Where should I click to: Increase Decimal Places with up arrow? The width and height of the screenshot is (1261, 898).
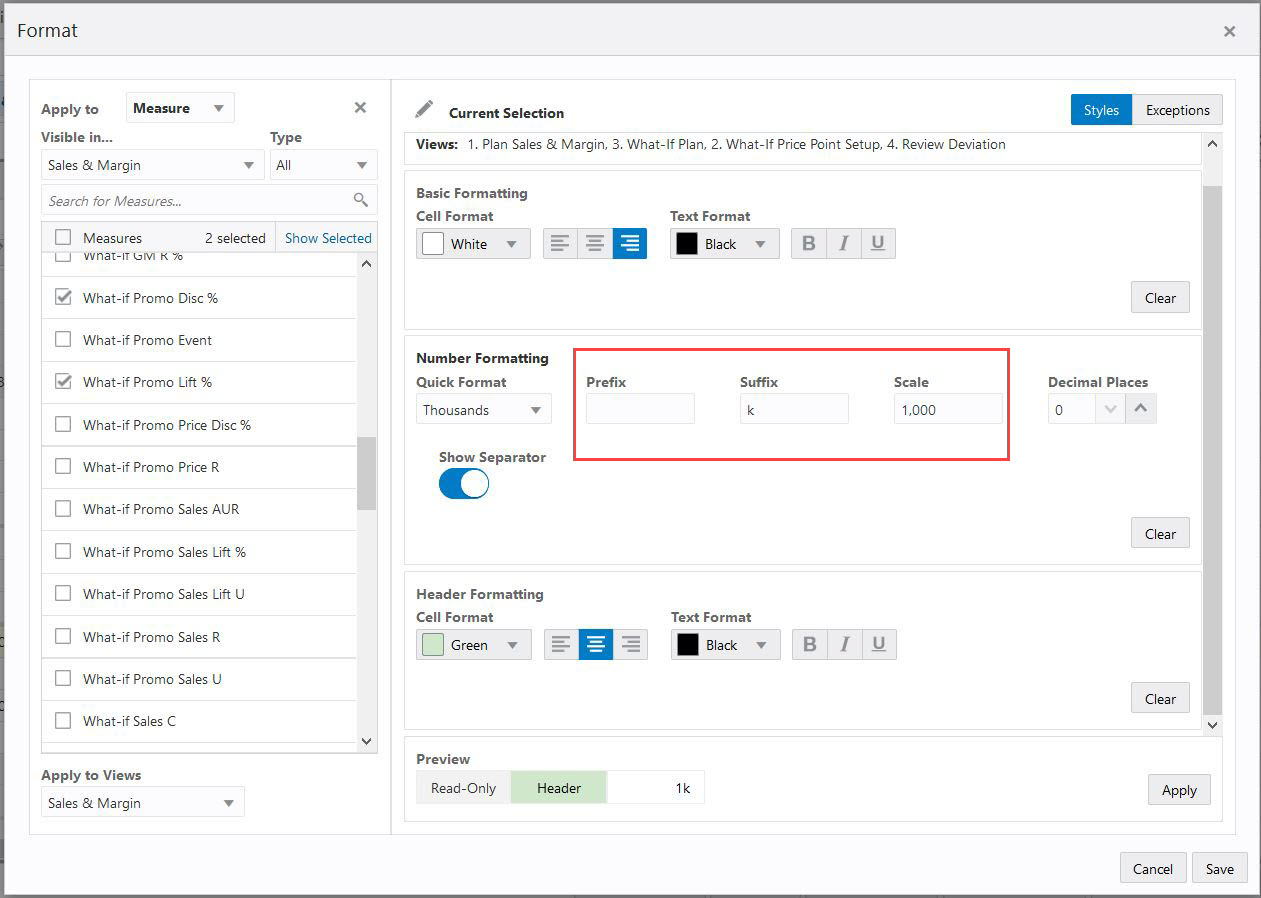(1141, 409)
